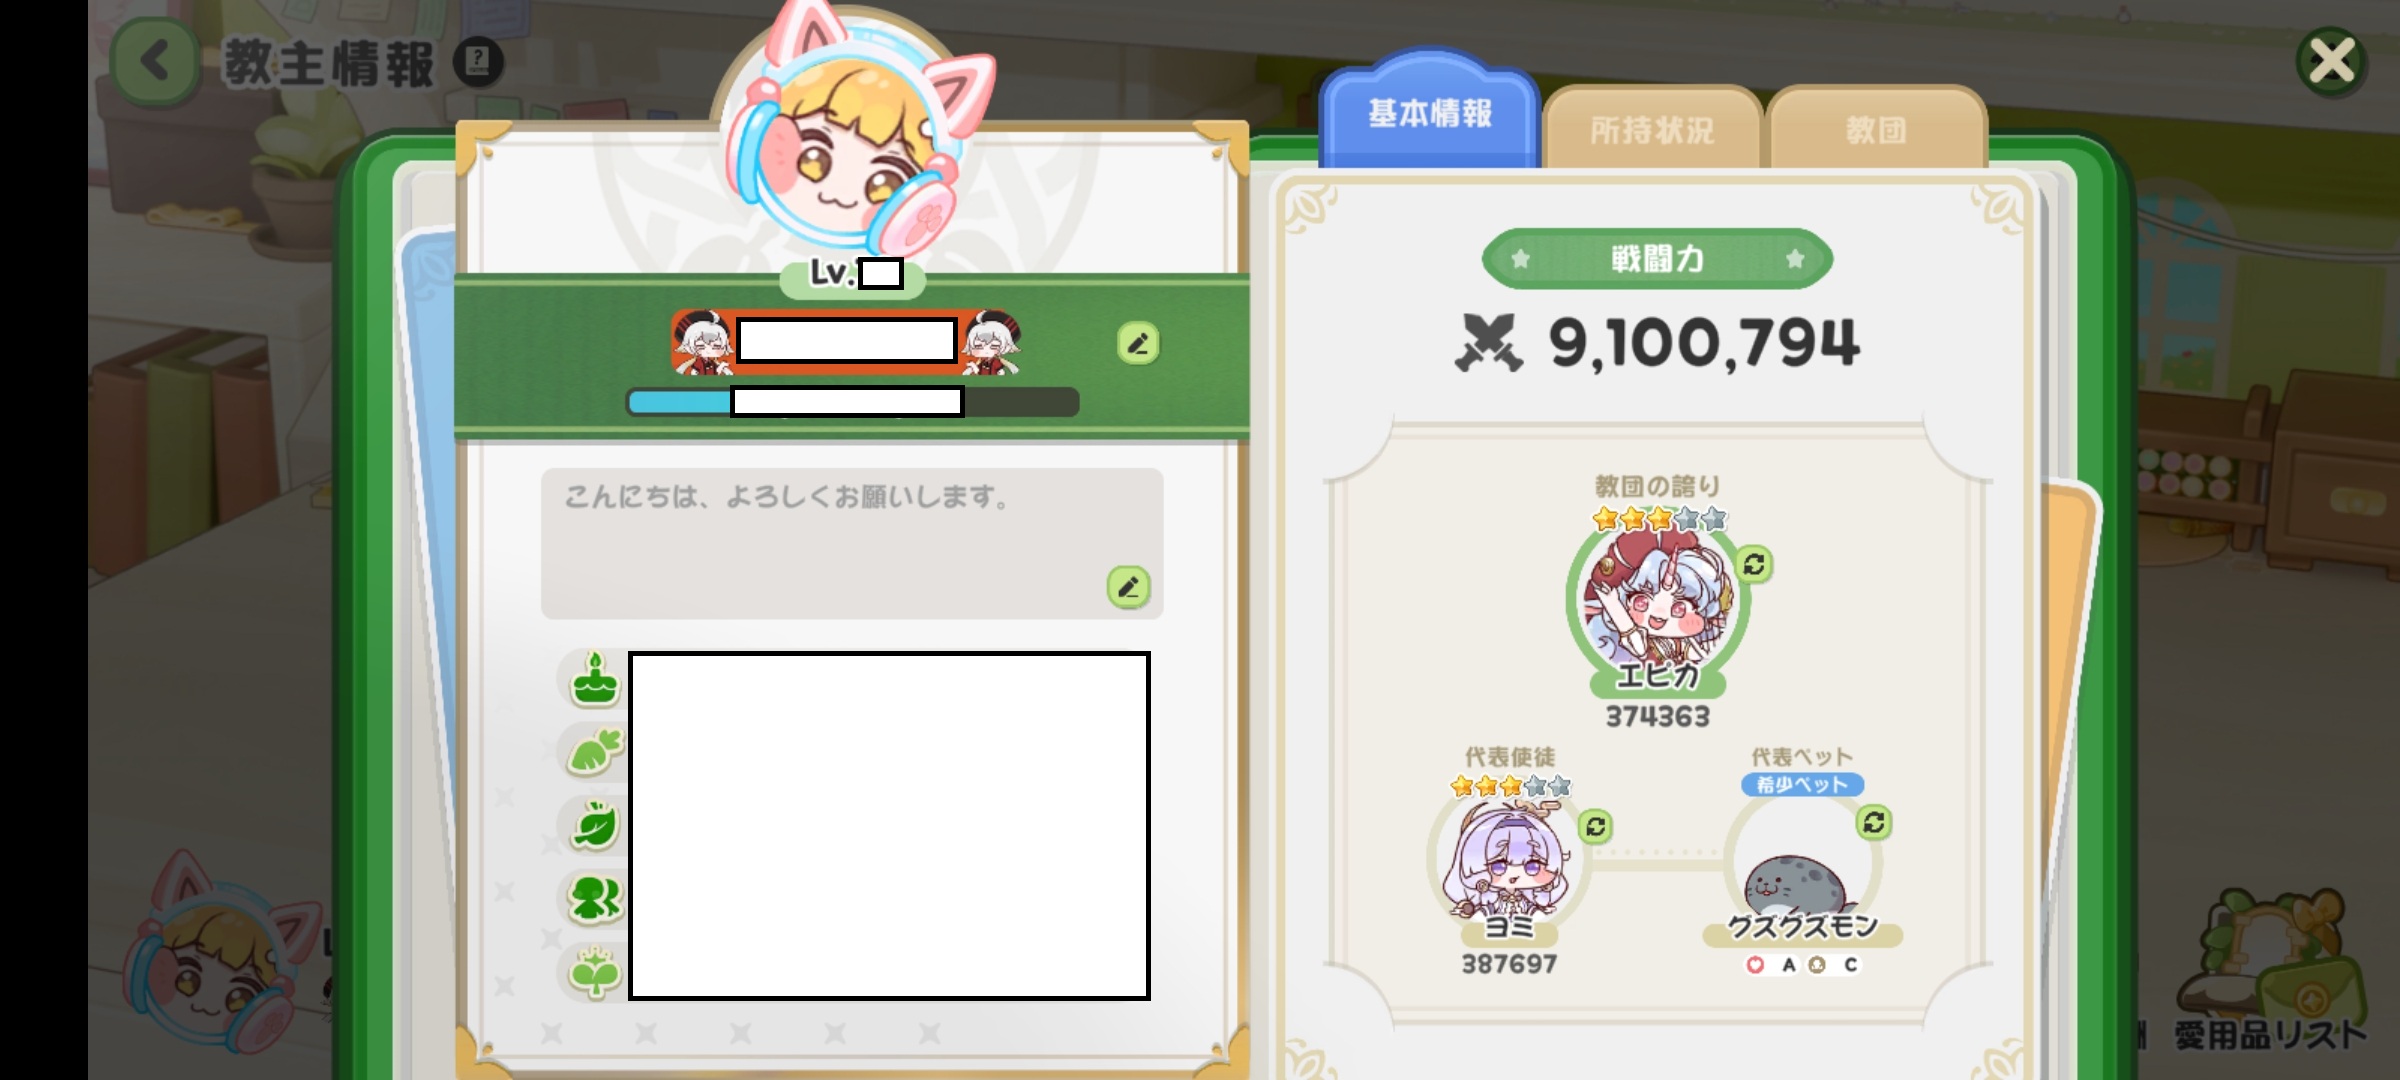This screenshot has height=1080, width=2400.
Task: Edit the greeting message with pencil icon
Action: 1128,587
